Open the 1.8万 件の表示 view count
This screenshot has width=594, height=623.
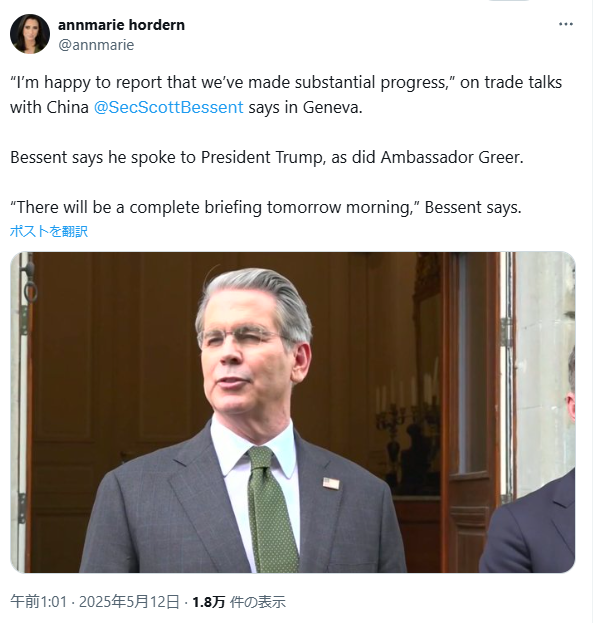click(x=239, y=602)
